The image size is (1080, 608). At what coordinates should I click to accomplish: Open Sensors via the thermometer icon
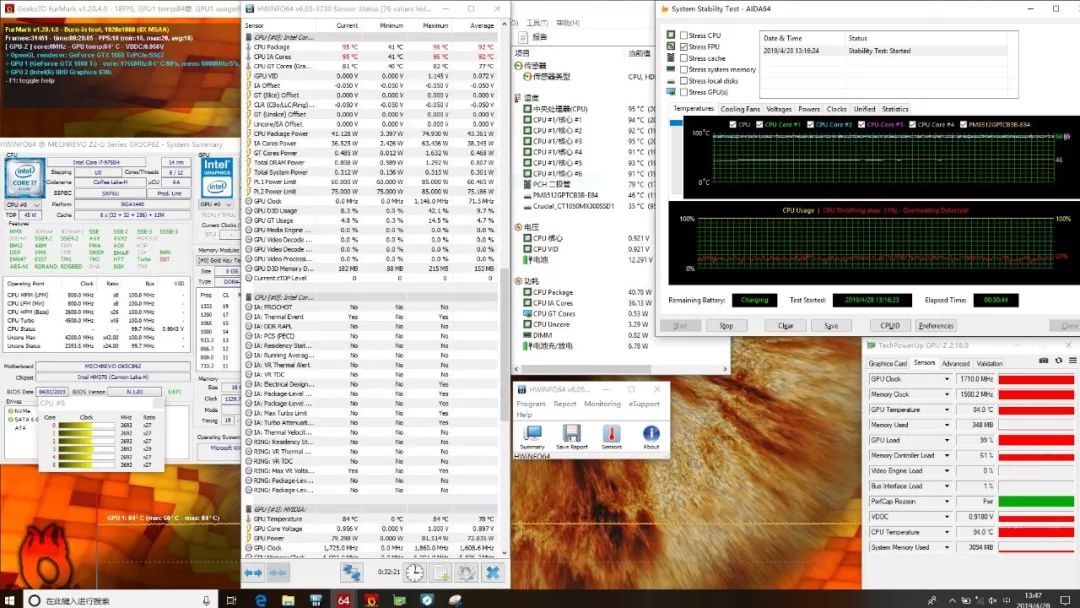[x=611, y=434]
